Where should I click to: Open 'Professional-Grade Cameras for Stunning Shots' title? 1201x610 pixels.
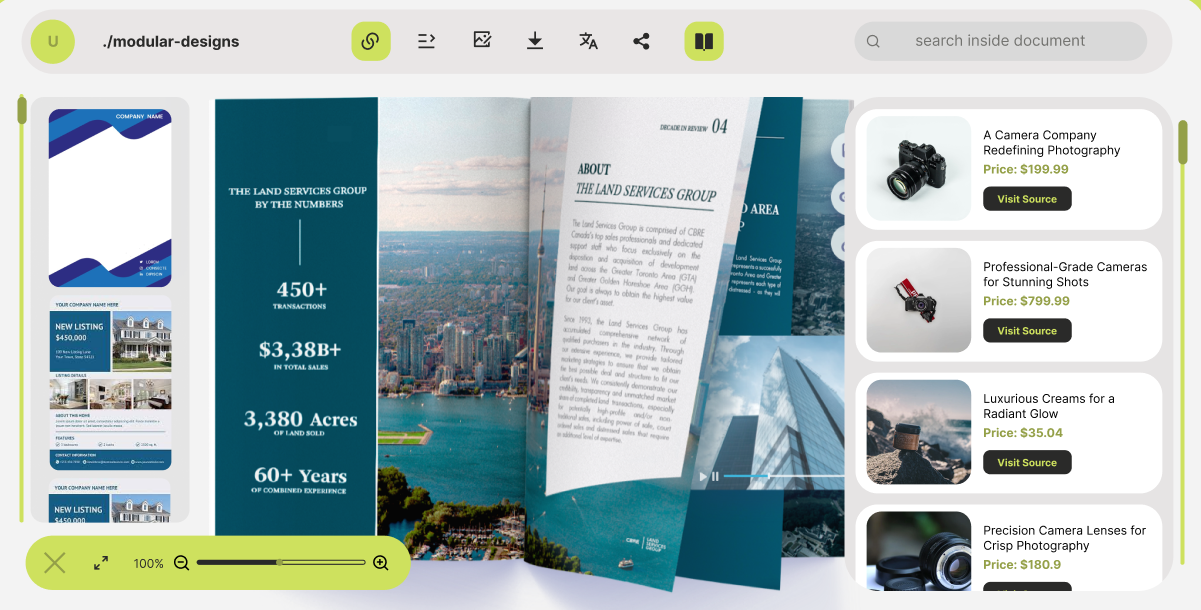pyautogui.click(x=1065, y=275)
